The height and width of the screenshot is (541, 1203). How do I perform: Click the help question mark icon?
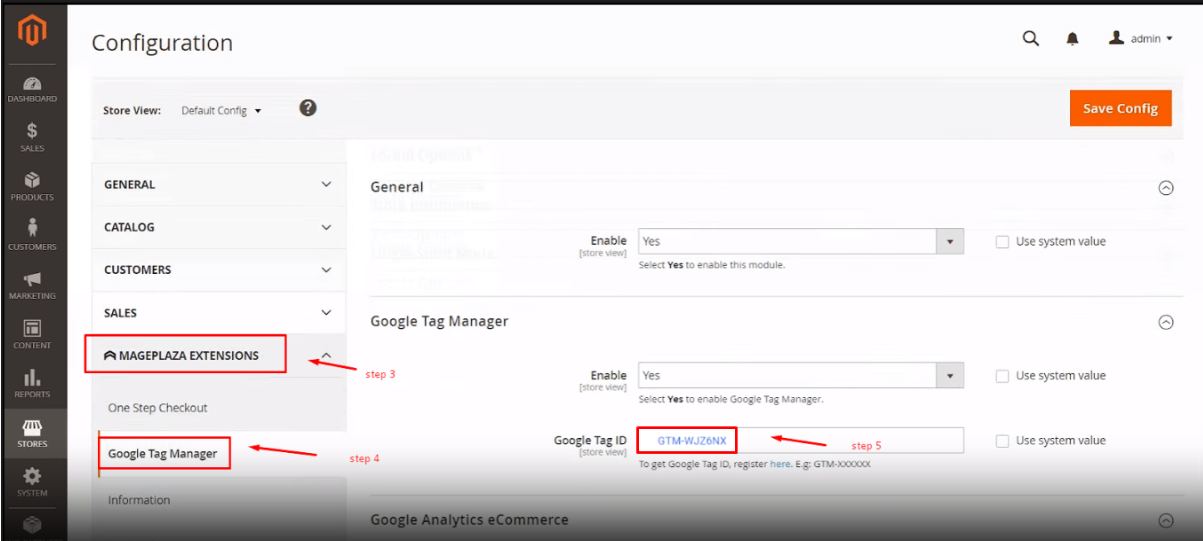pos(308,108)
